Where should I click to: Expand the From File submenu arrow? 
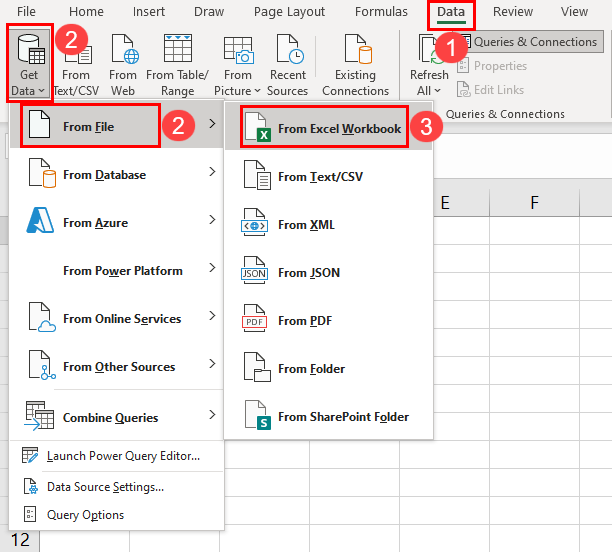click(212, 124)
